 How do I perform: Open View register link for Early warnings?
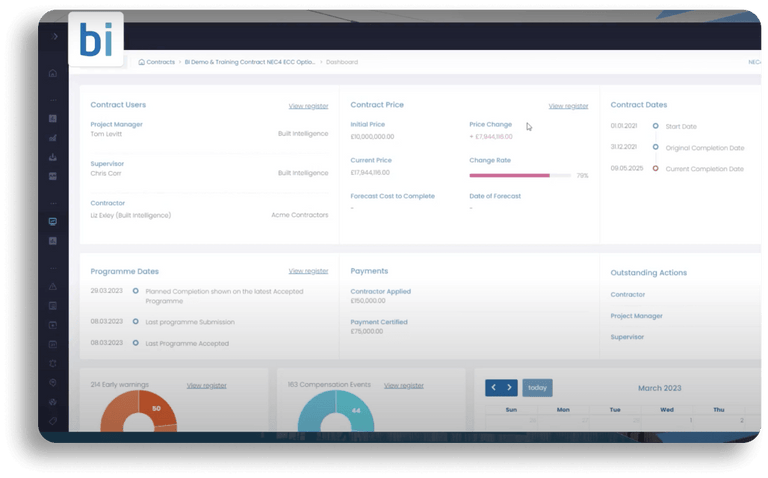click(x=207, y=385)
